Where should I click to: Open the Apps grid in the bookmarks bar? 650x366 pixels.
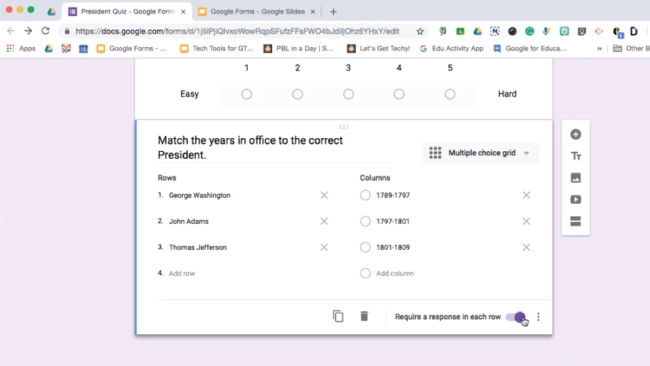(x=21, y=48)
